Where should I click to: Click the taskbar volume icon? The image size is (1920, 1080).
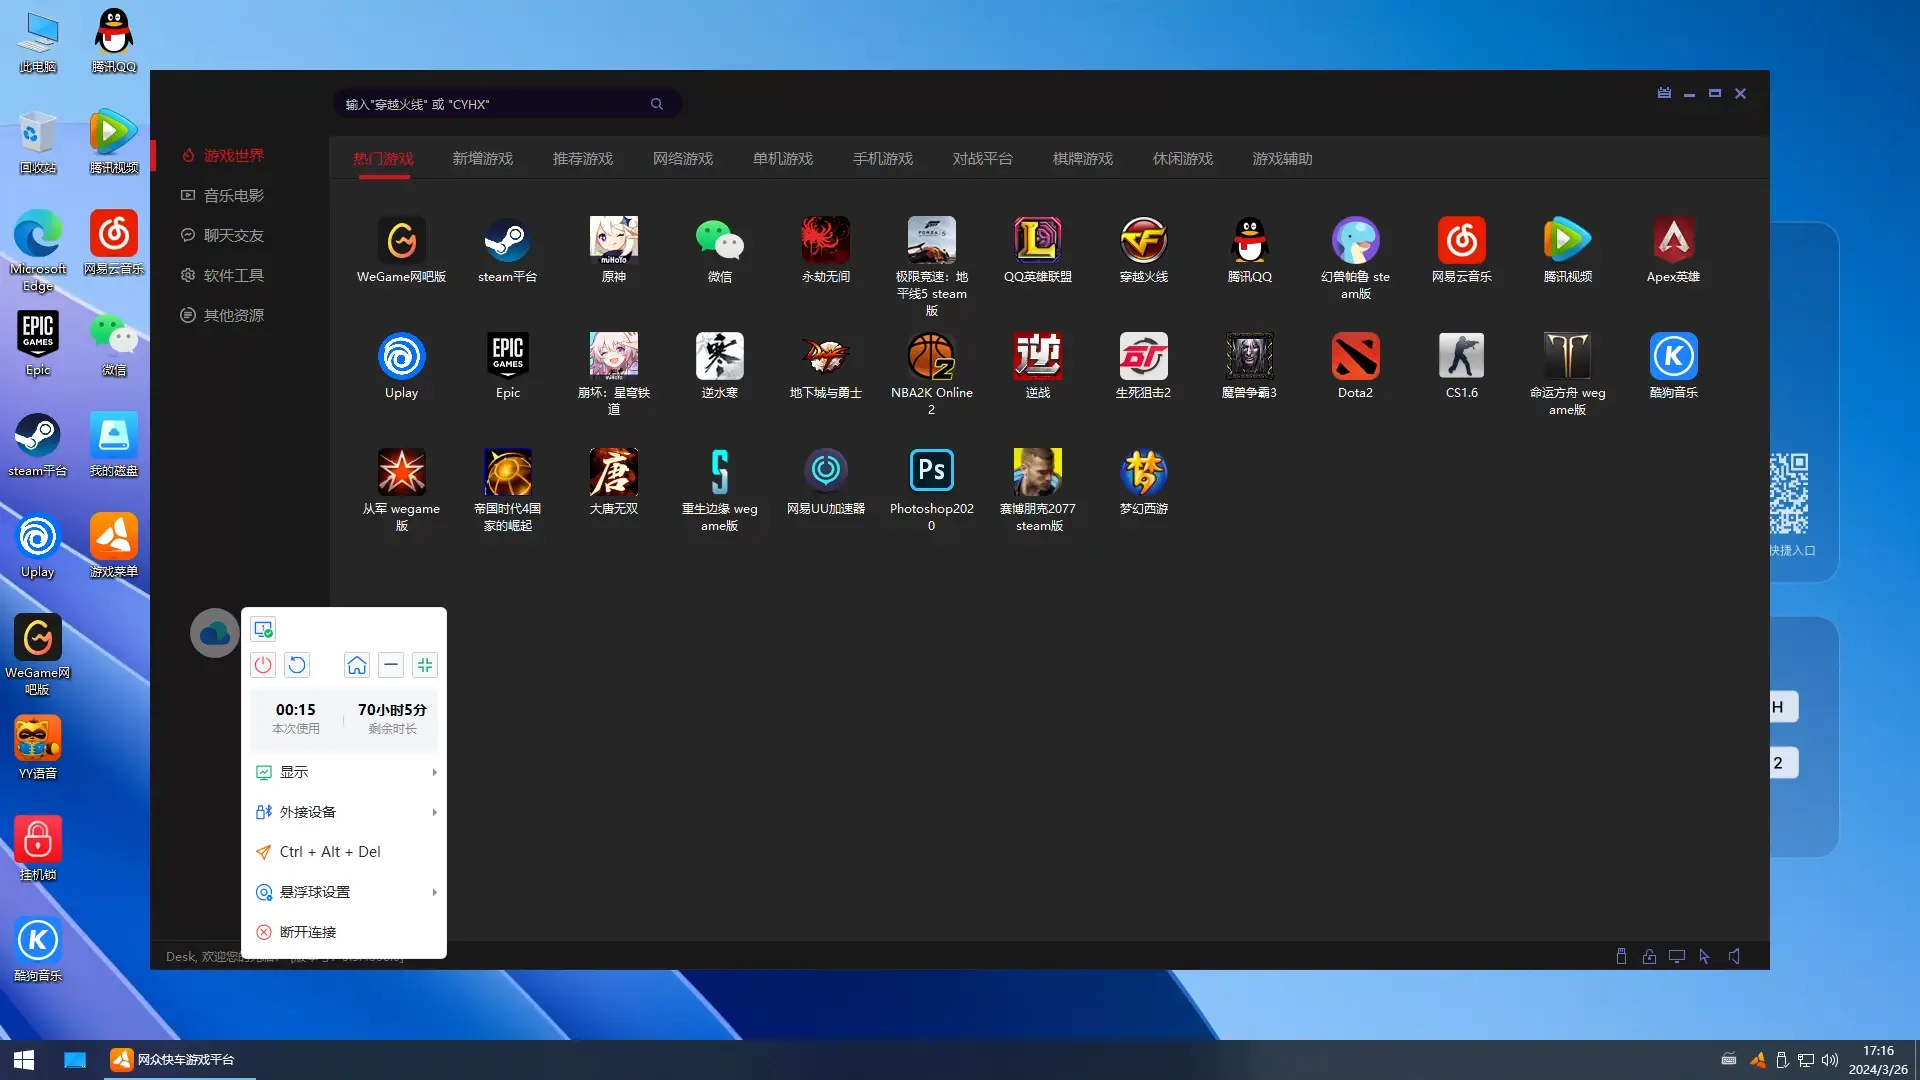point(1830,1060)
